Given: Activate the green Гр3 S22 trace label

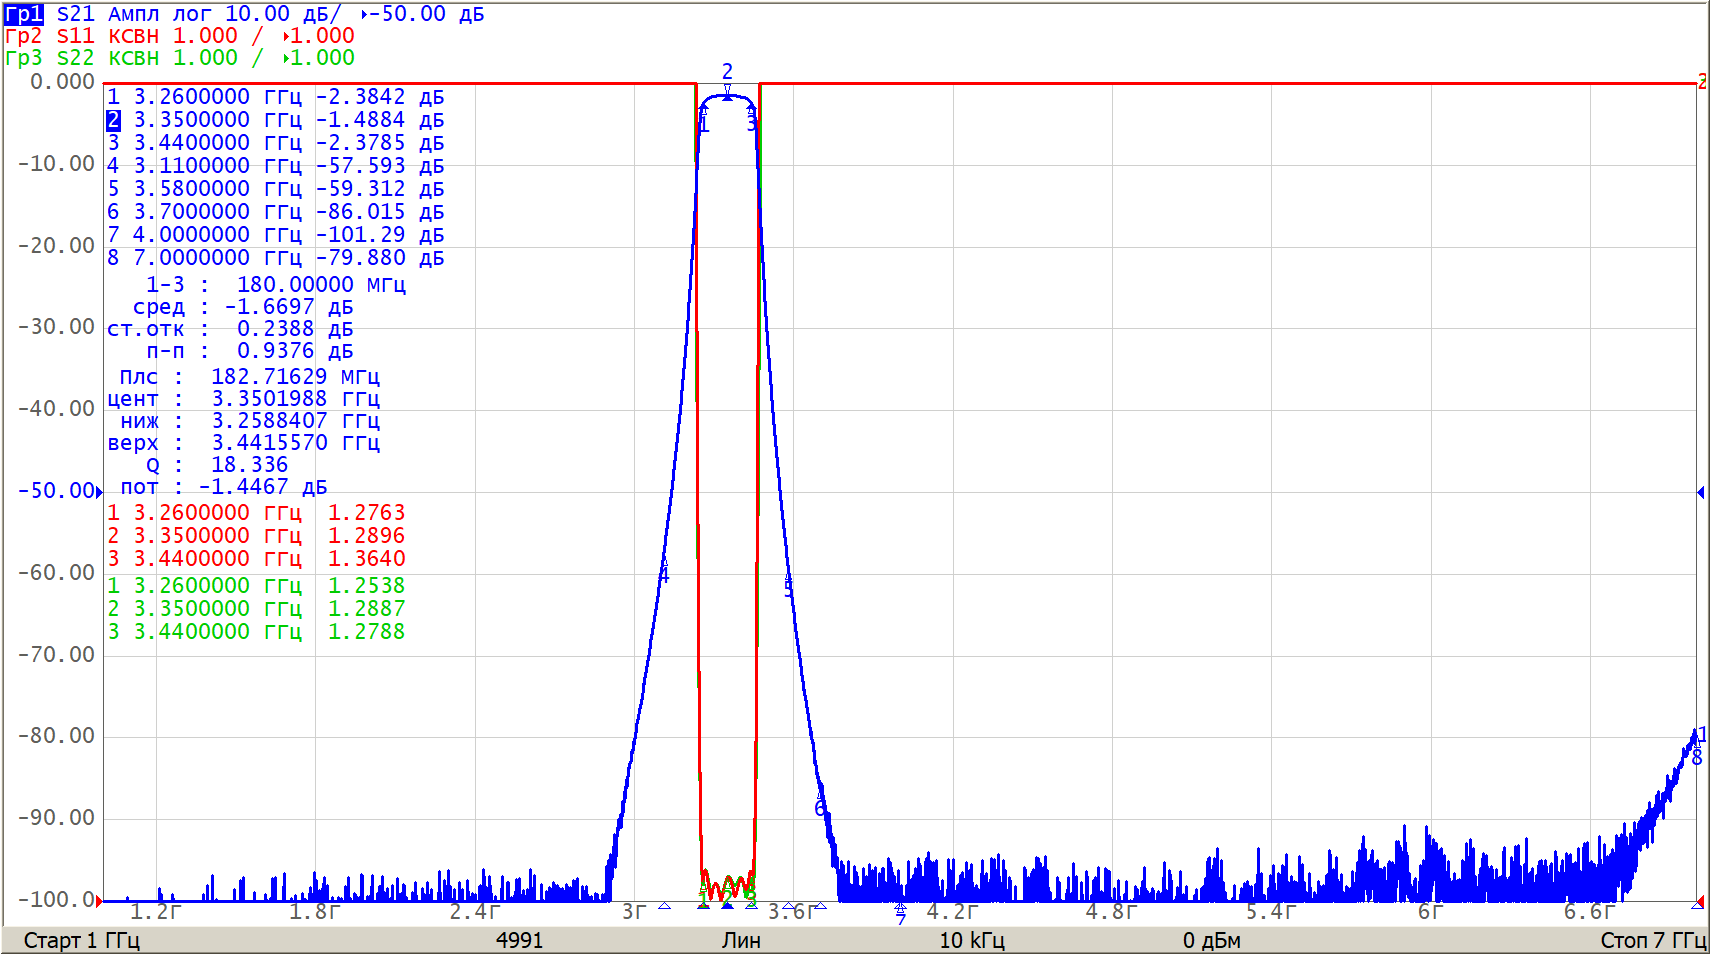Looking at the screenshot, I should [24, 58].
